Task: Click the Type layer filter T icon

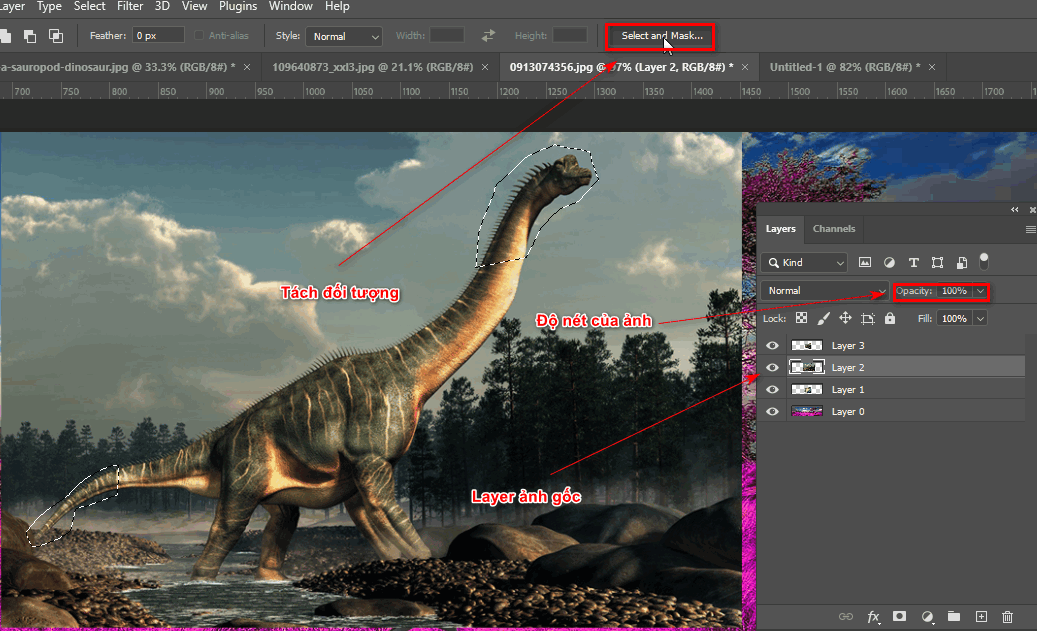Action: coord(913,261)
